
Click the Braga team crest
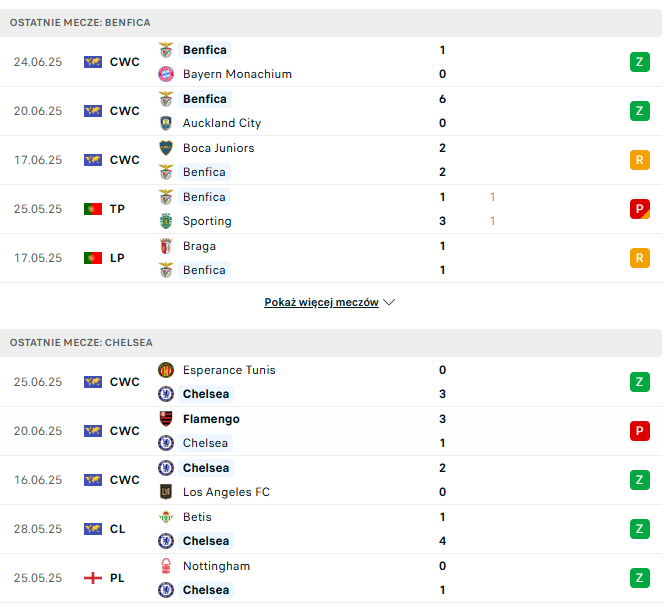coord(166,246)
